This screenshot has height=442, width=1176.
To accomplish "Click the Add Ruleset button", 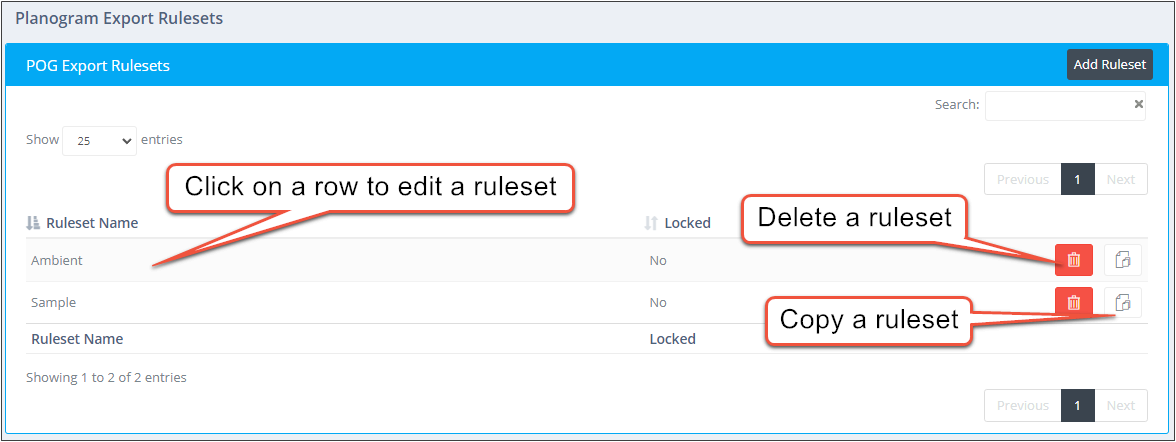I will [x=1109, y=65].
